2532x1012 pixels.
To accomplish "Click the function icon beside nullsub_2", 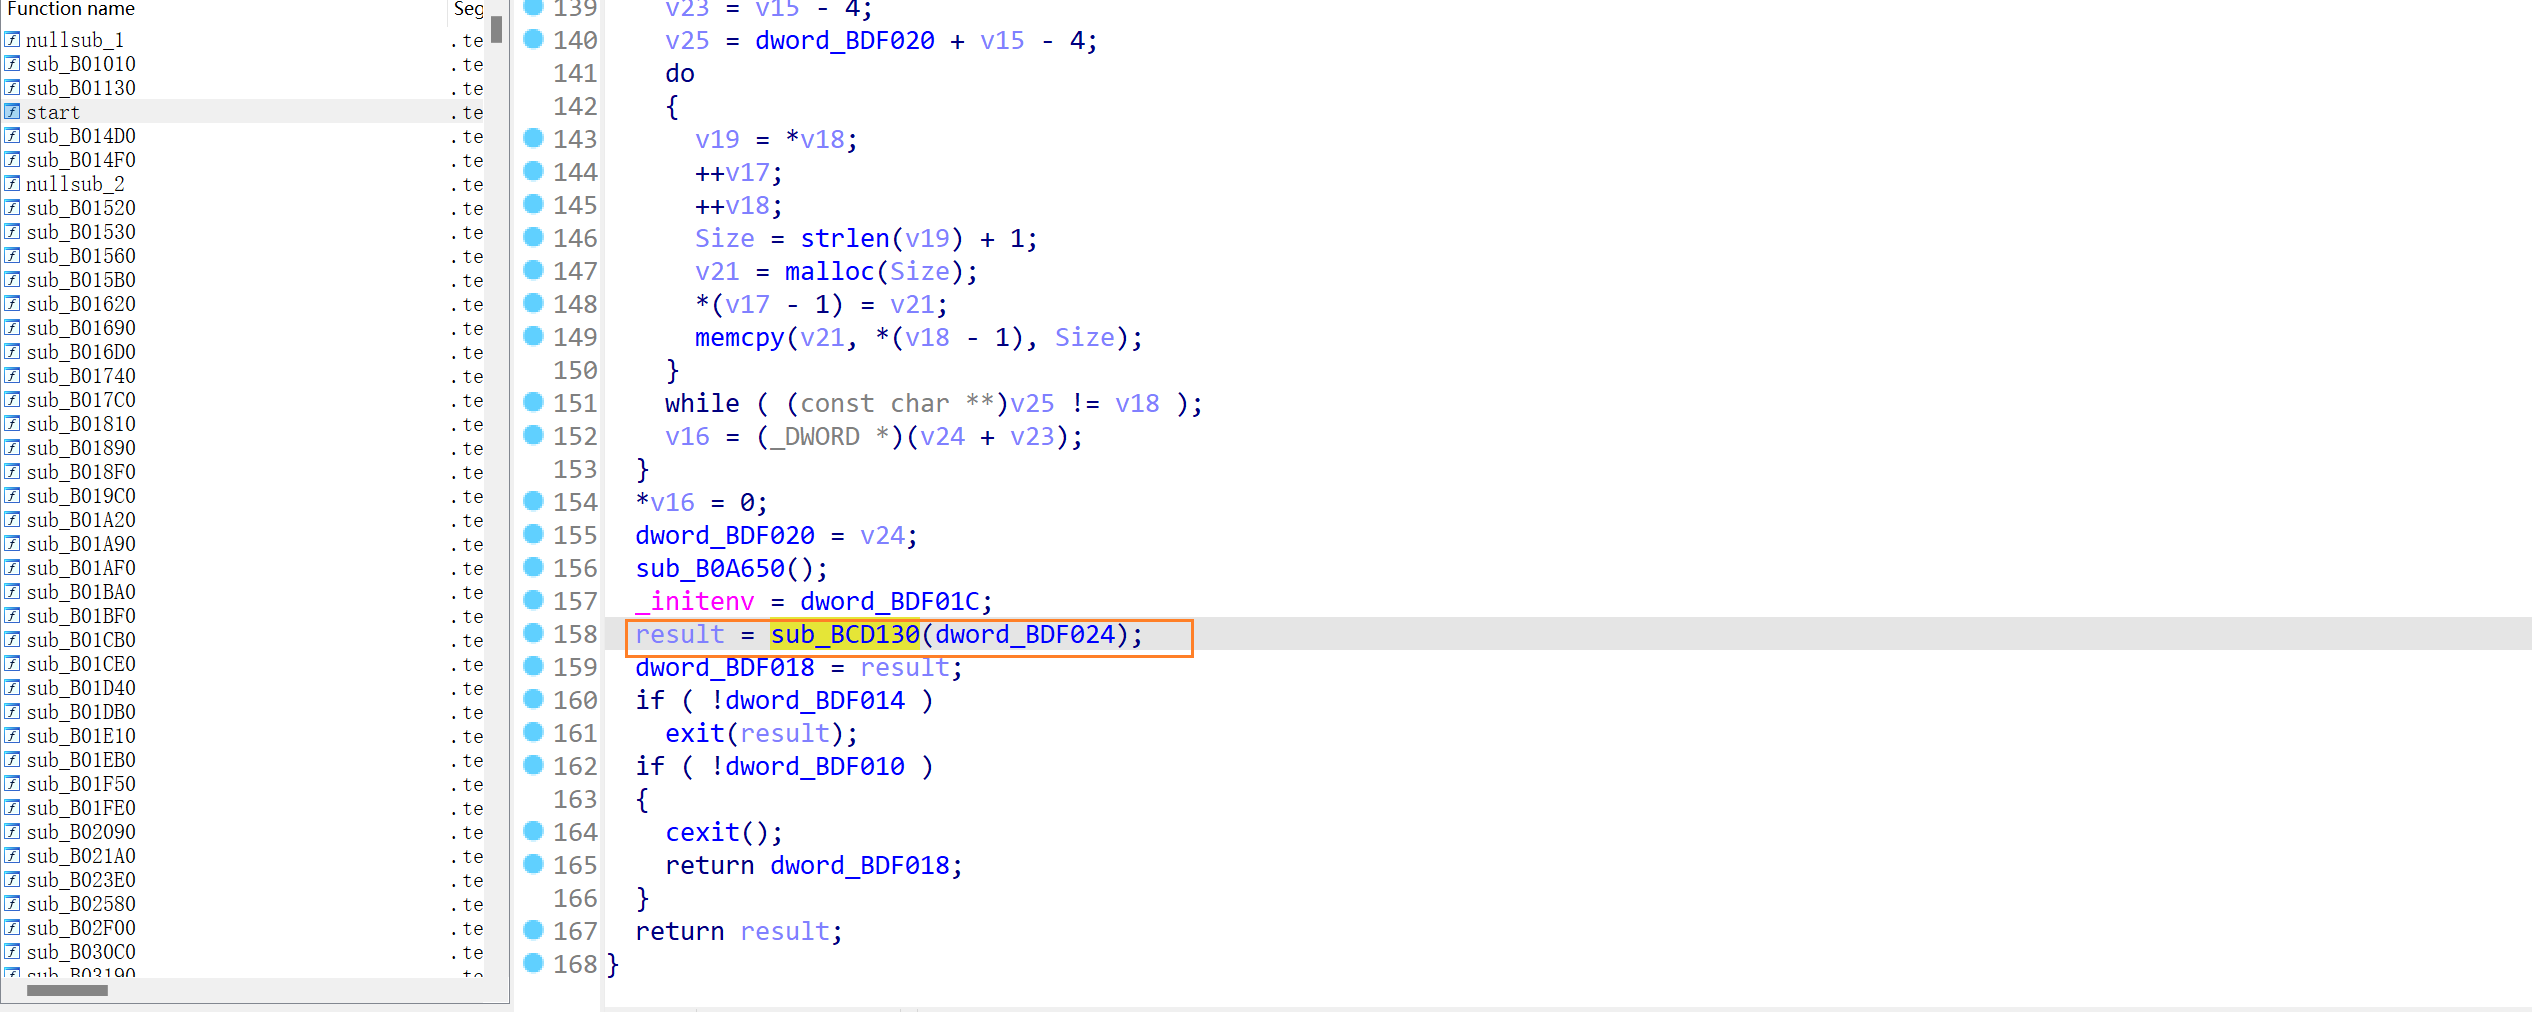I will click(x=12, y=184).
